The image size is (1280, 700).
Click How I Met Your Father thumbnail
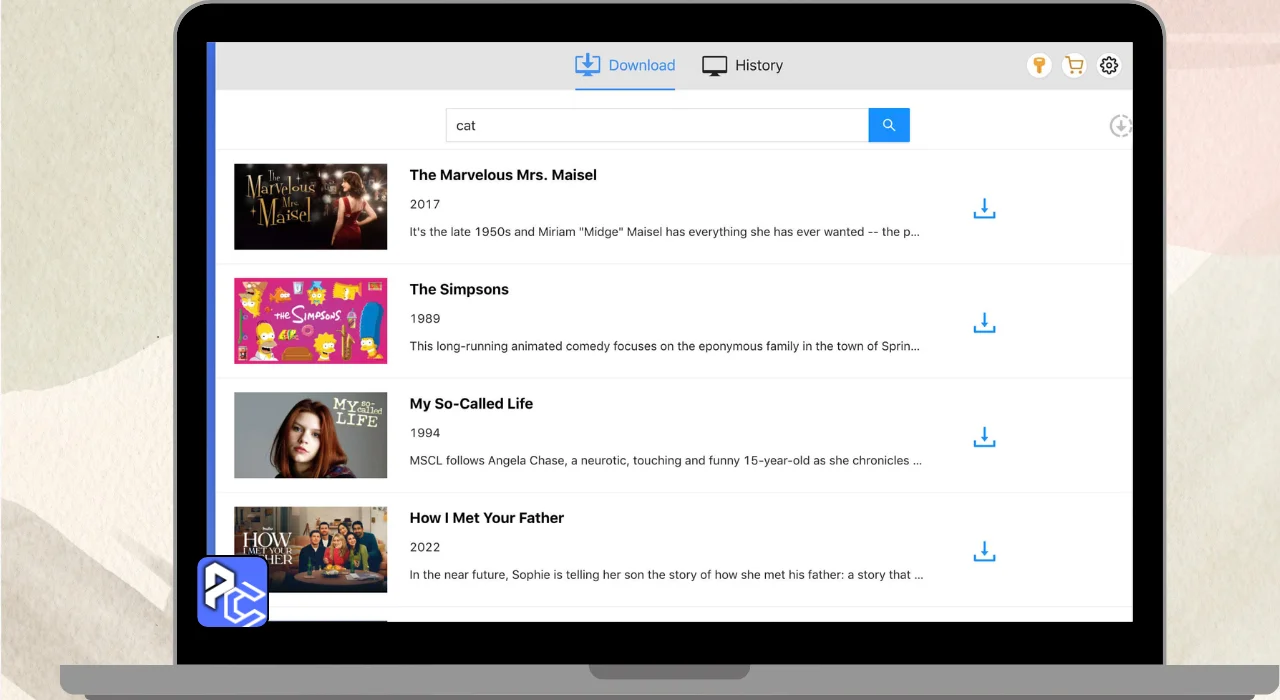coord(311,549)
